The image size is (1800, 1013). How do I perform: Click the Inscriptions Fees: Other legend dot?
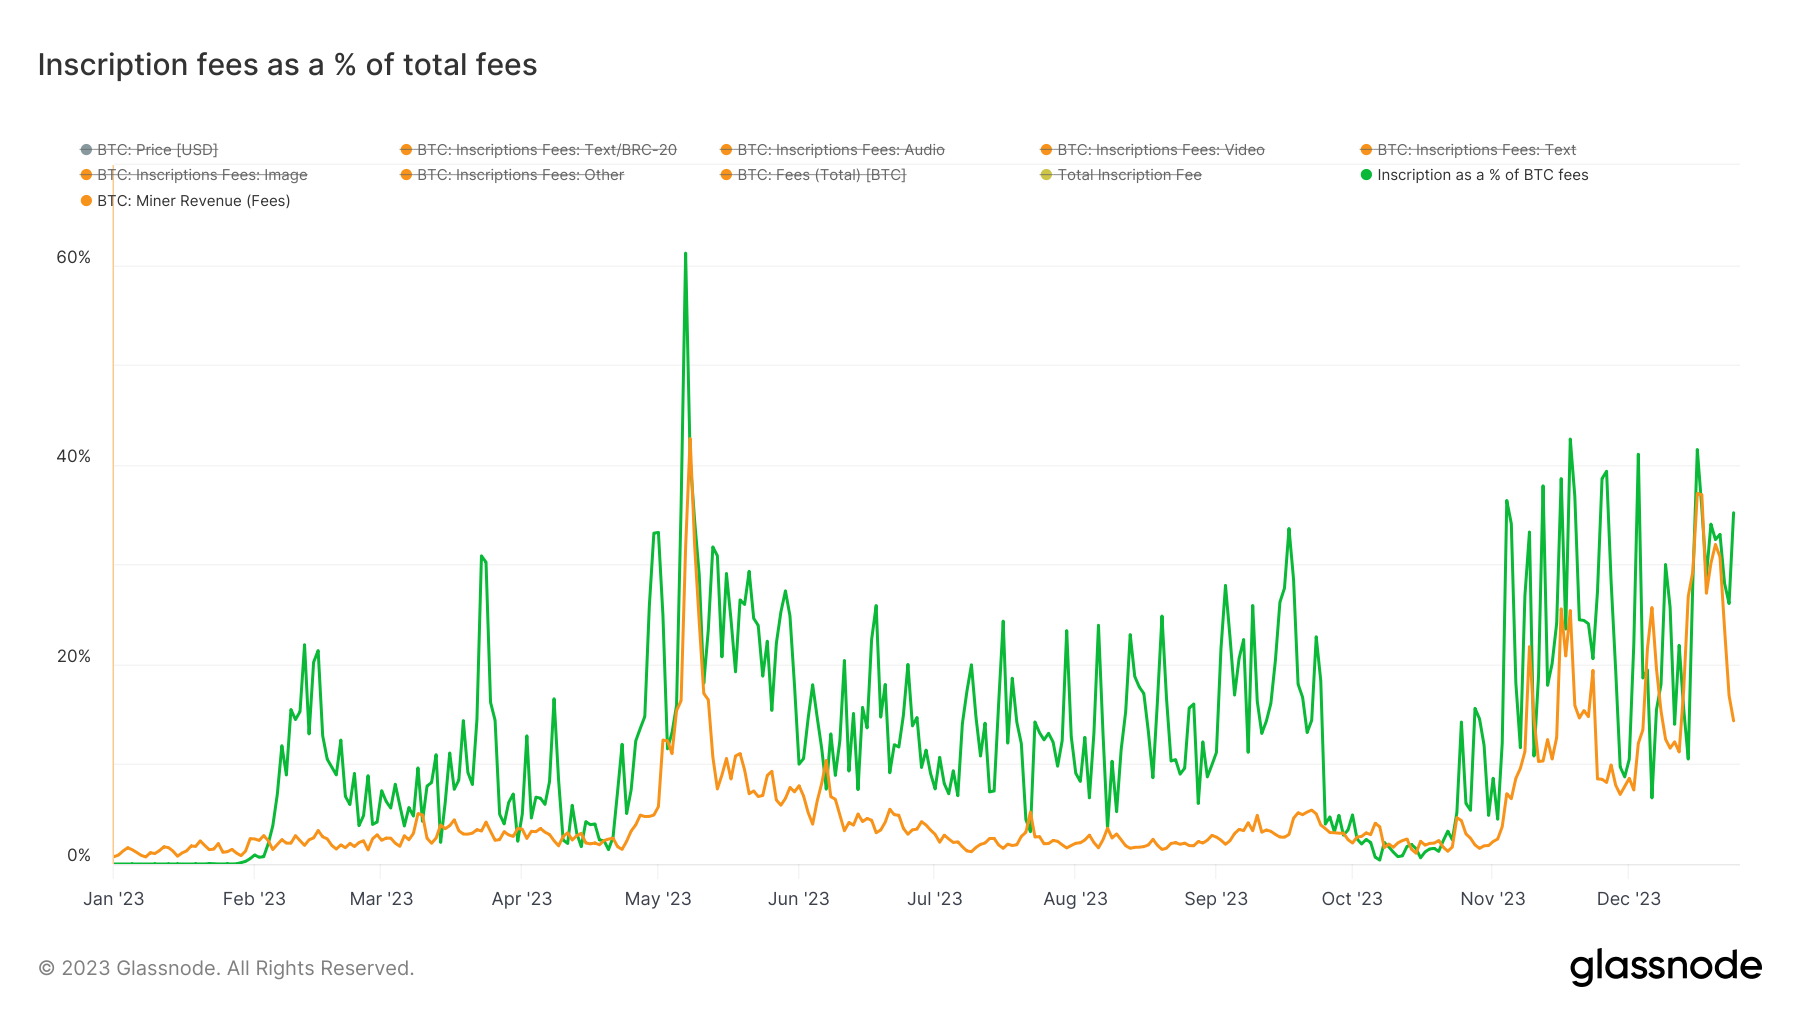[406, 175]
